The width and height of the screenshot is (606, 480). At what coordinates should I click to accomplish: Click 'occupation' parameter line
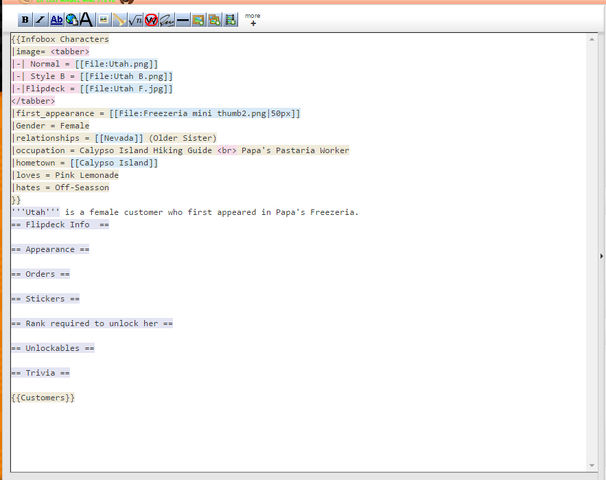pyautogui.click(x=180, y=150)
